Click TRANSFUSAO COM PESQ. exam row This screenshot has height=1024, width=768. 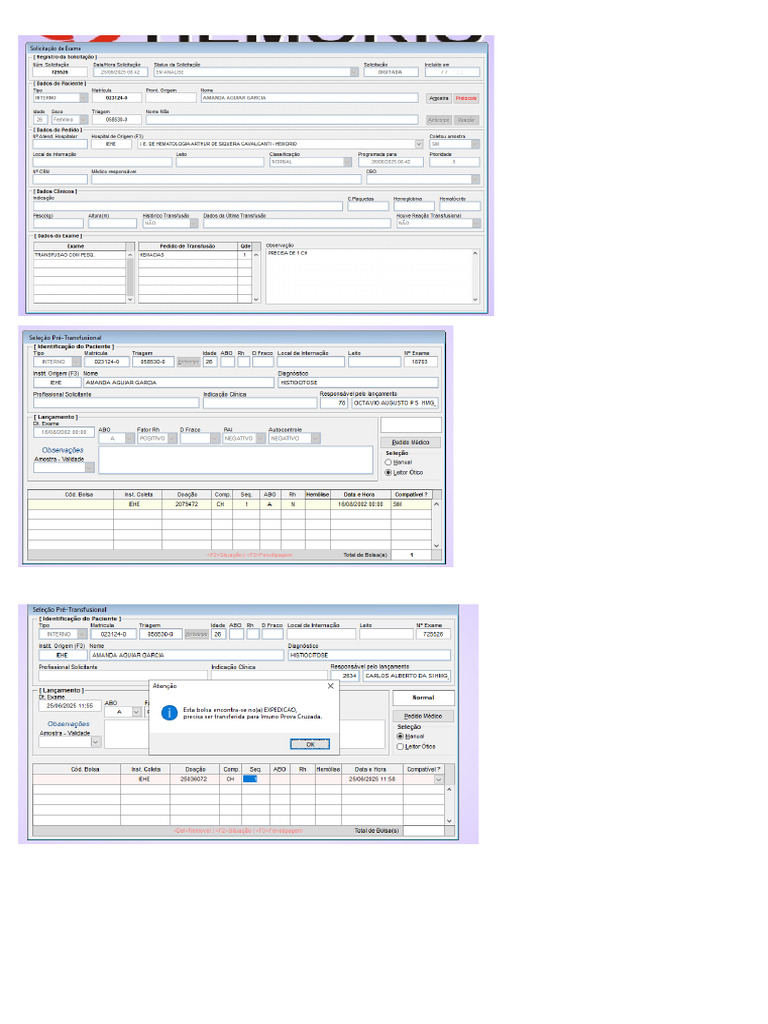point(79,255)
